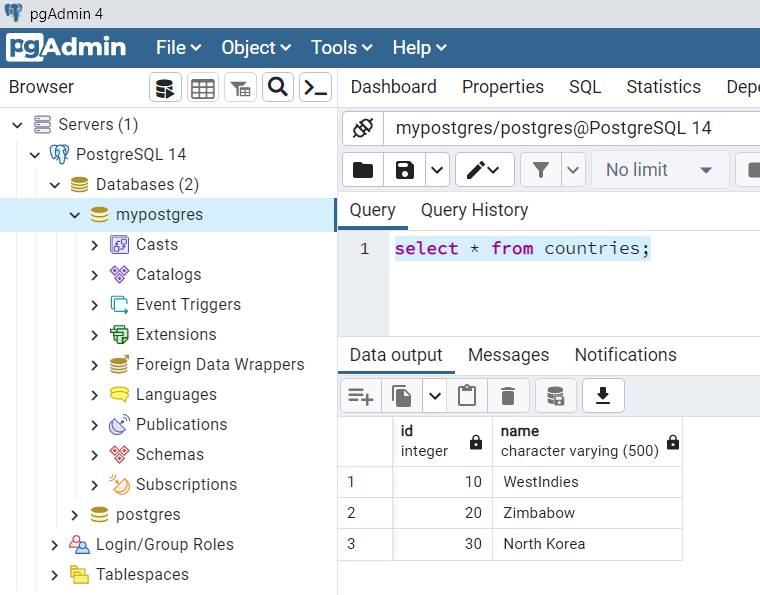
Task: Select the Catalogs node icon
Action: coord(119,275)
